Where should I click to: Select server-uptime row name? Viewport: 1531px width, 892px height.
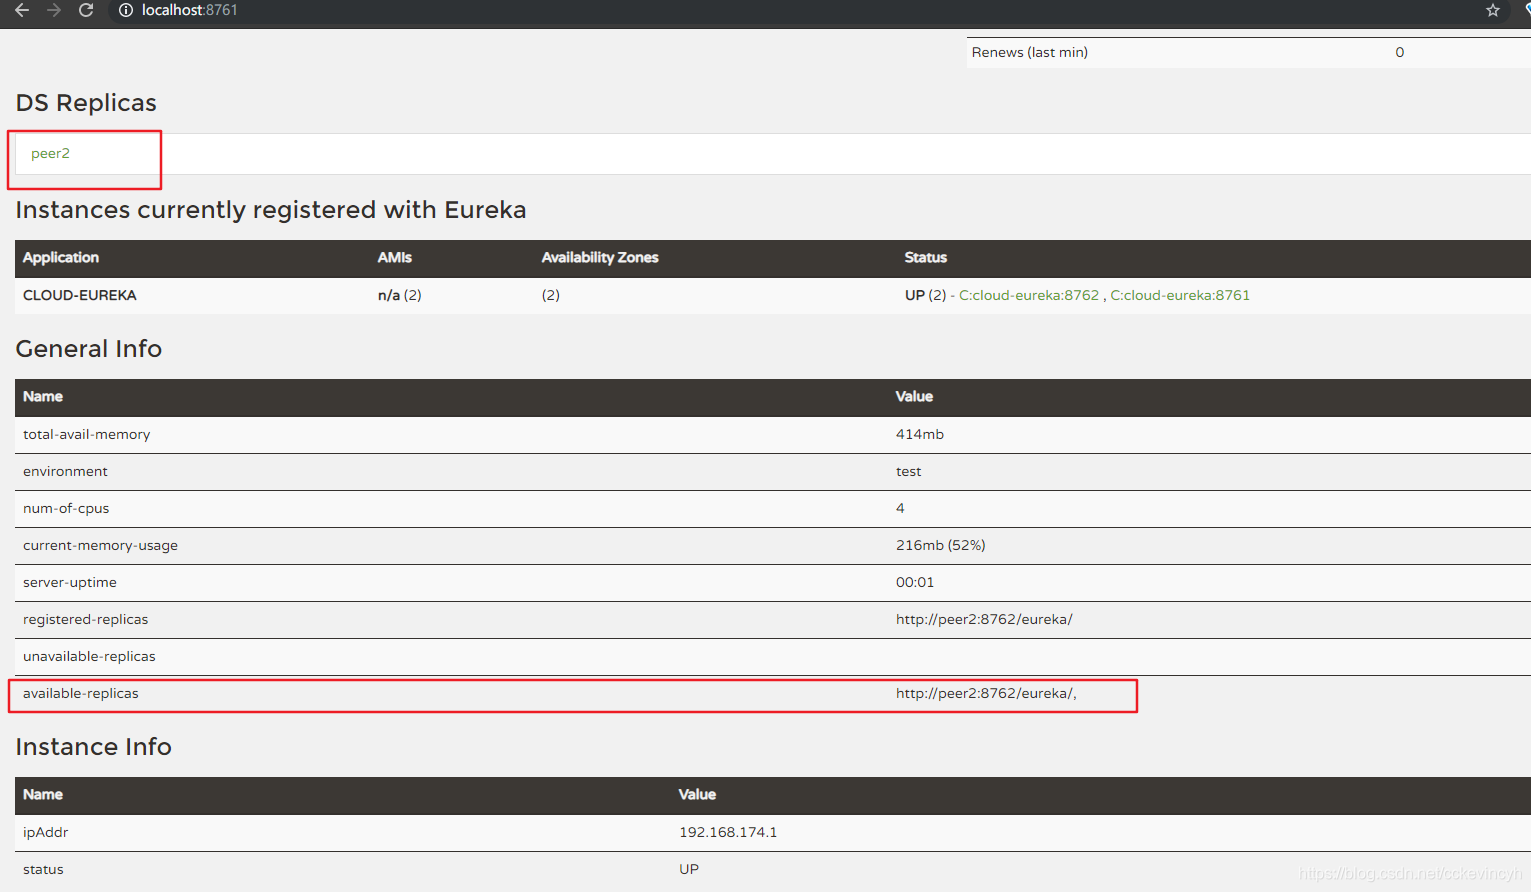click(x=70, y=582)
